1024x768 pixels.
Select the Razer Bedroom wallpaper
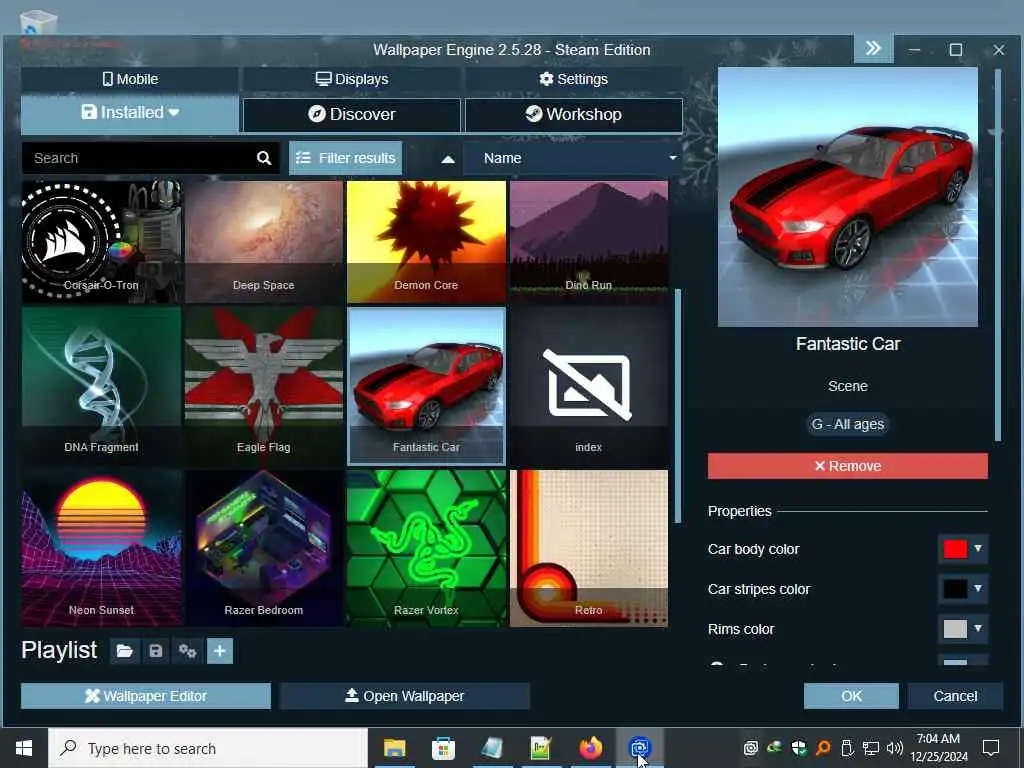point(264,548)
